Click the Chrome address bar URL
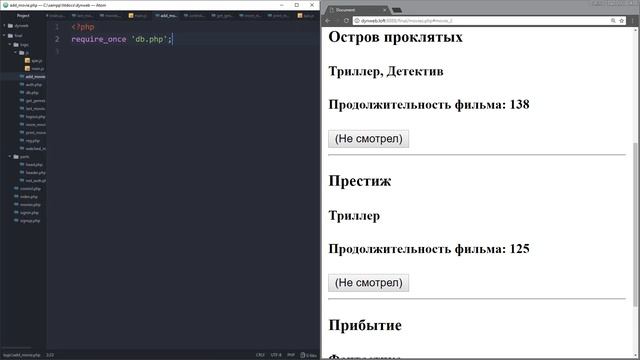Screen dimensions: 640x360 point(406,20)
